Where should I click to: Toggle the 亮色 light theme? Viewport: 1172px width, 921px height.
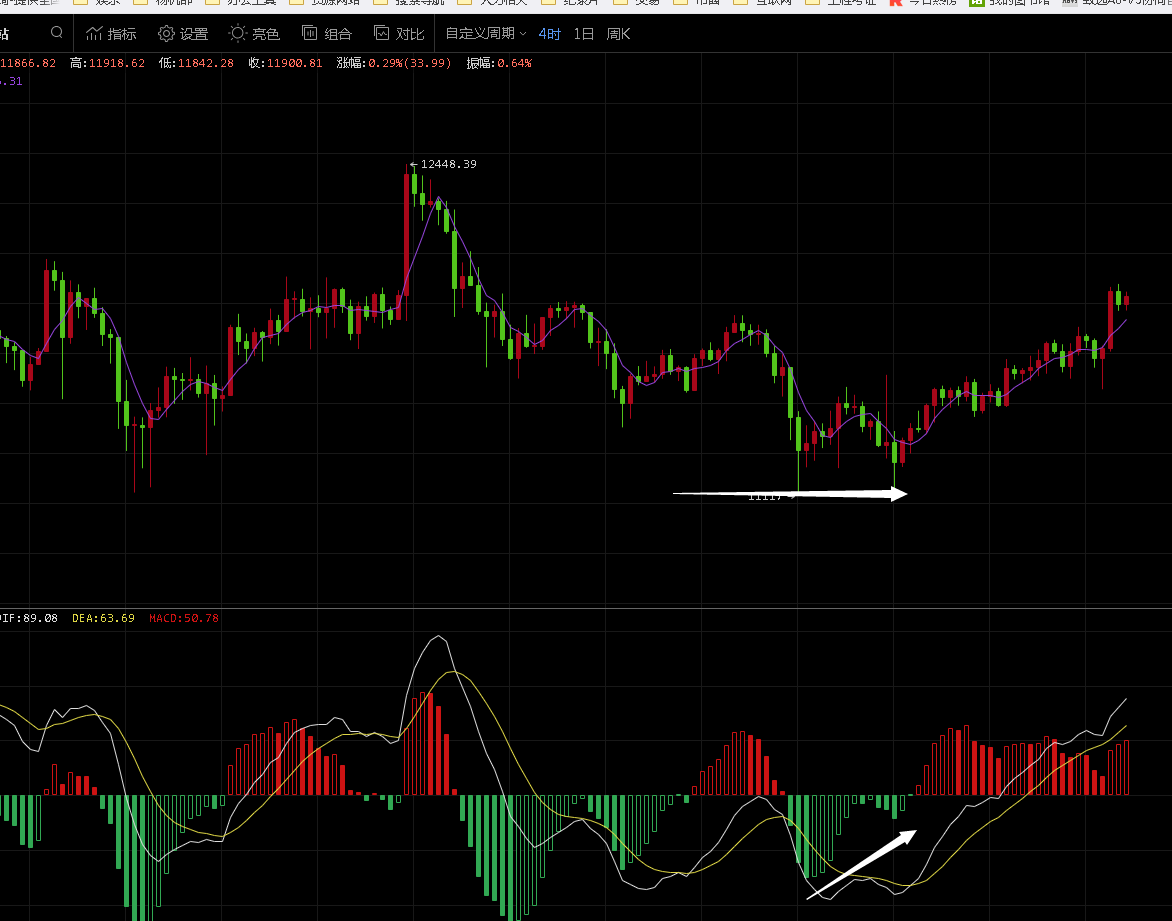(x=254, y=34)
